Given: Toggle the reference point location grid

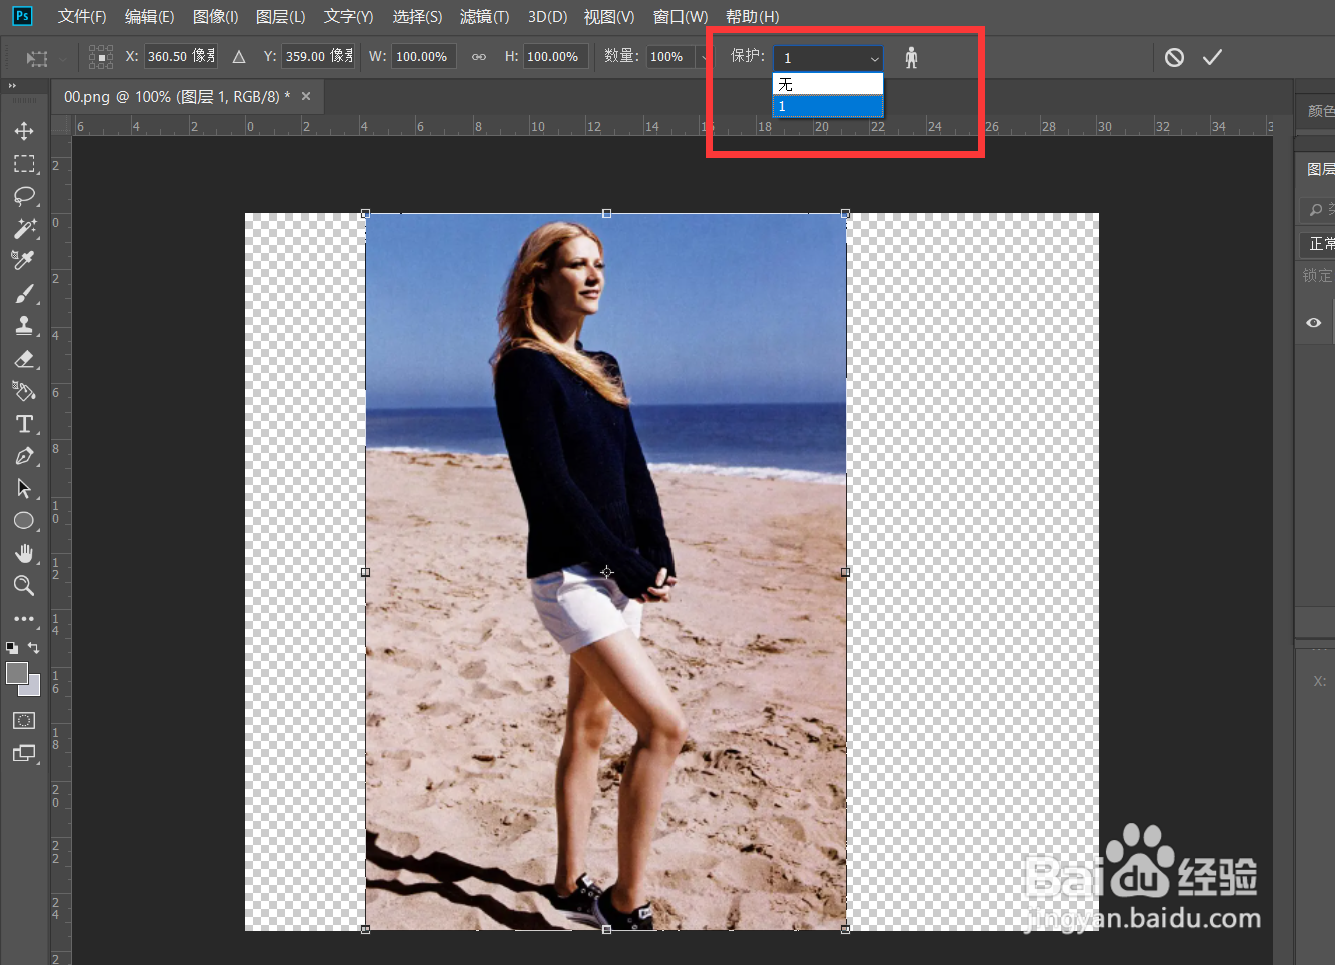Looking at the screenshot, I should 101,57.
